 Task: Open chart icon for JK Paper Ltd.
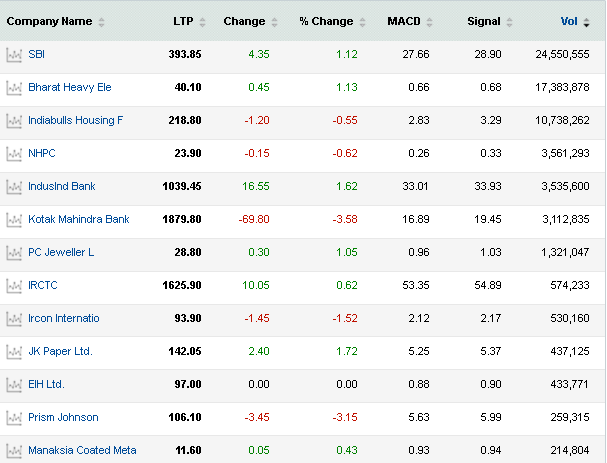[13, 352]
